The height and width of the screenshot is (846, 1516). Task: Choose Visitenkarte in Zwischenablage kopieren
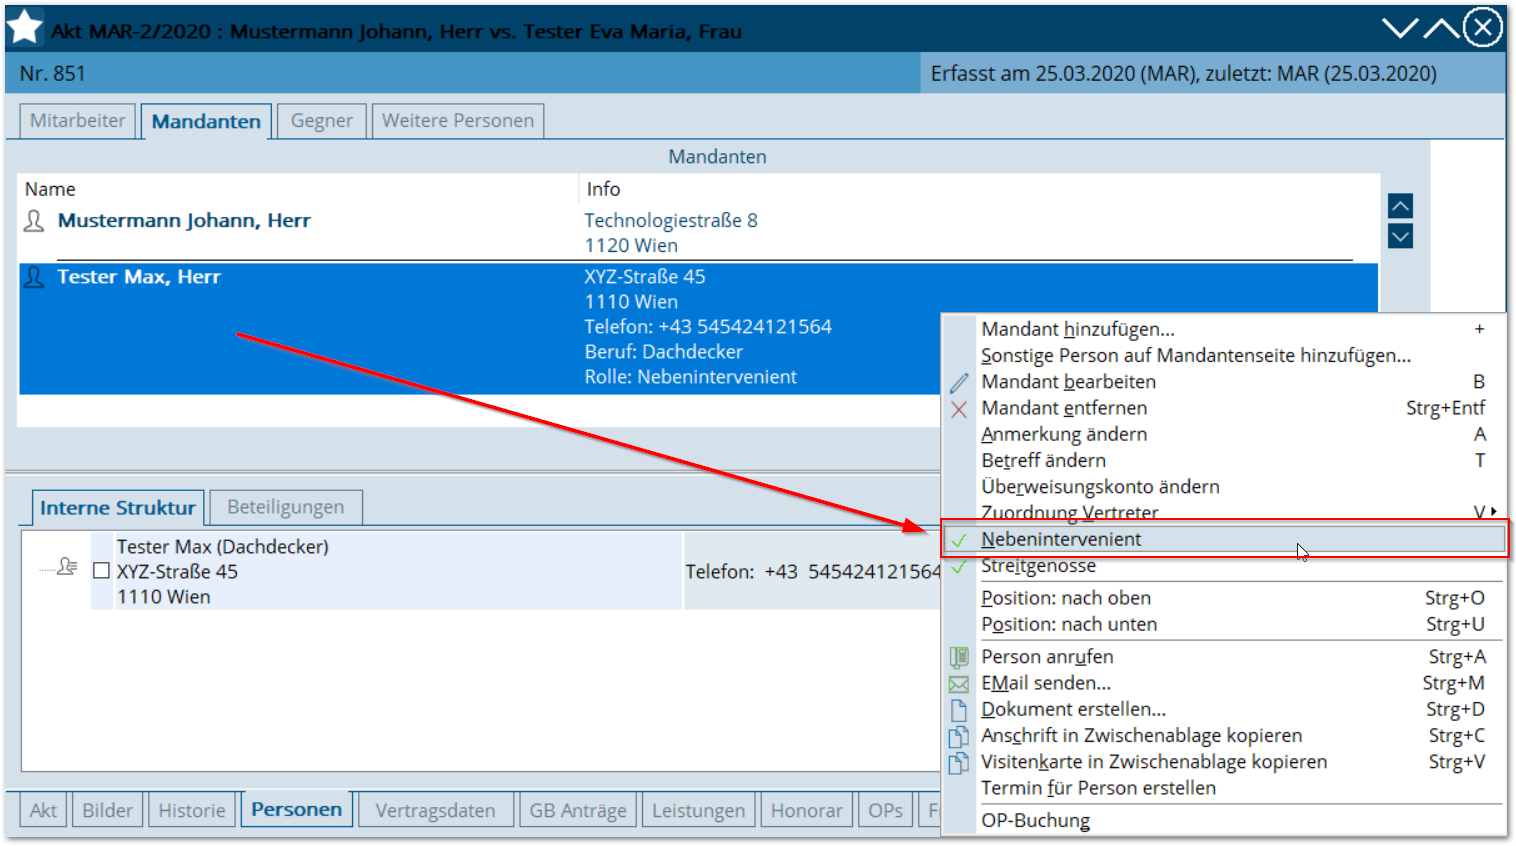1225,762
